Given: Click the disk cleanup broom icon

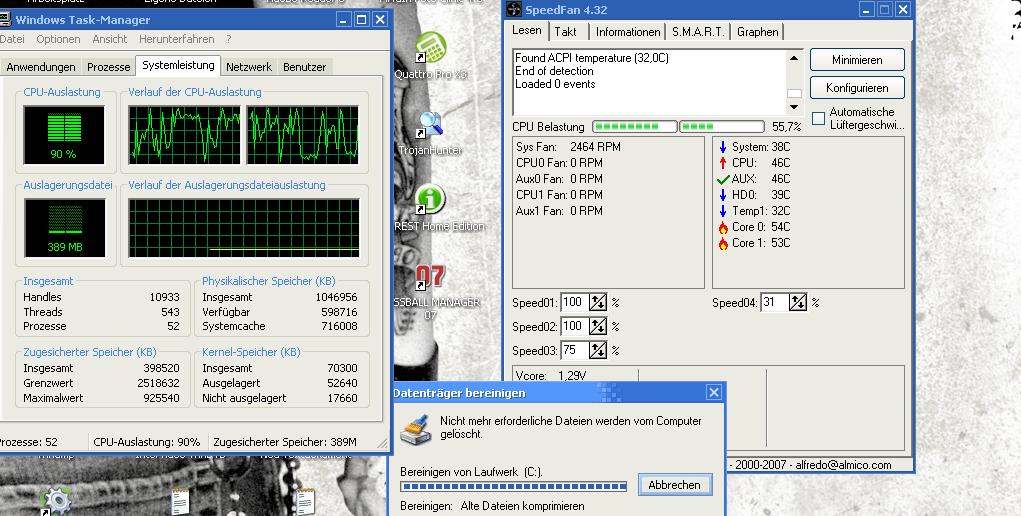Looking at the screenshot, I should (x=415, y=430).
